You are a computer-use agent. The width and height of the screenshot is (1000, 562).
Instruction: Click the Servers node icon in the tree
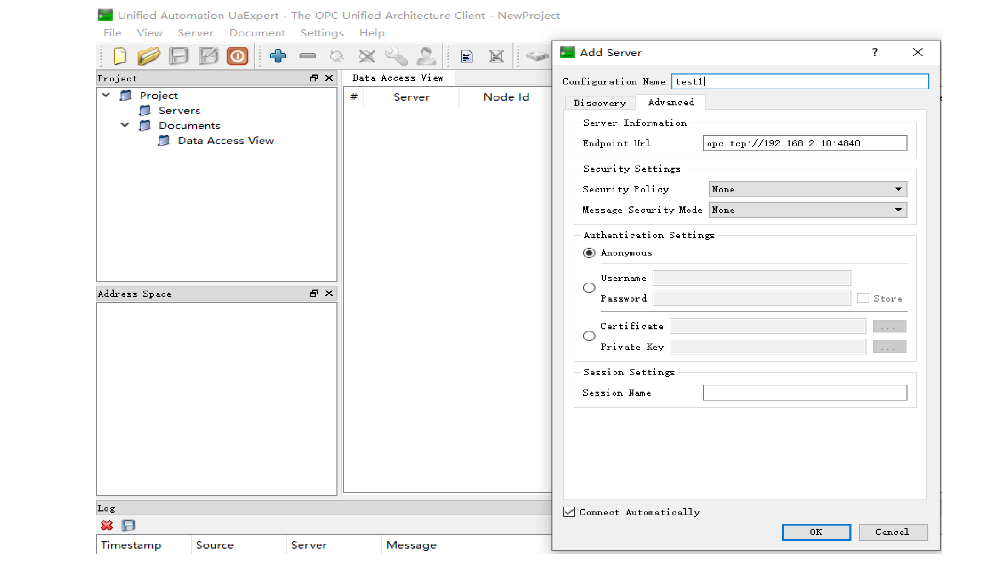145,110
